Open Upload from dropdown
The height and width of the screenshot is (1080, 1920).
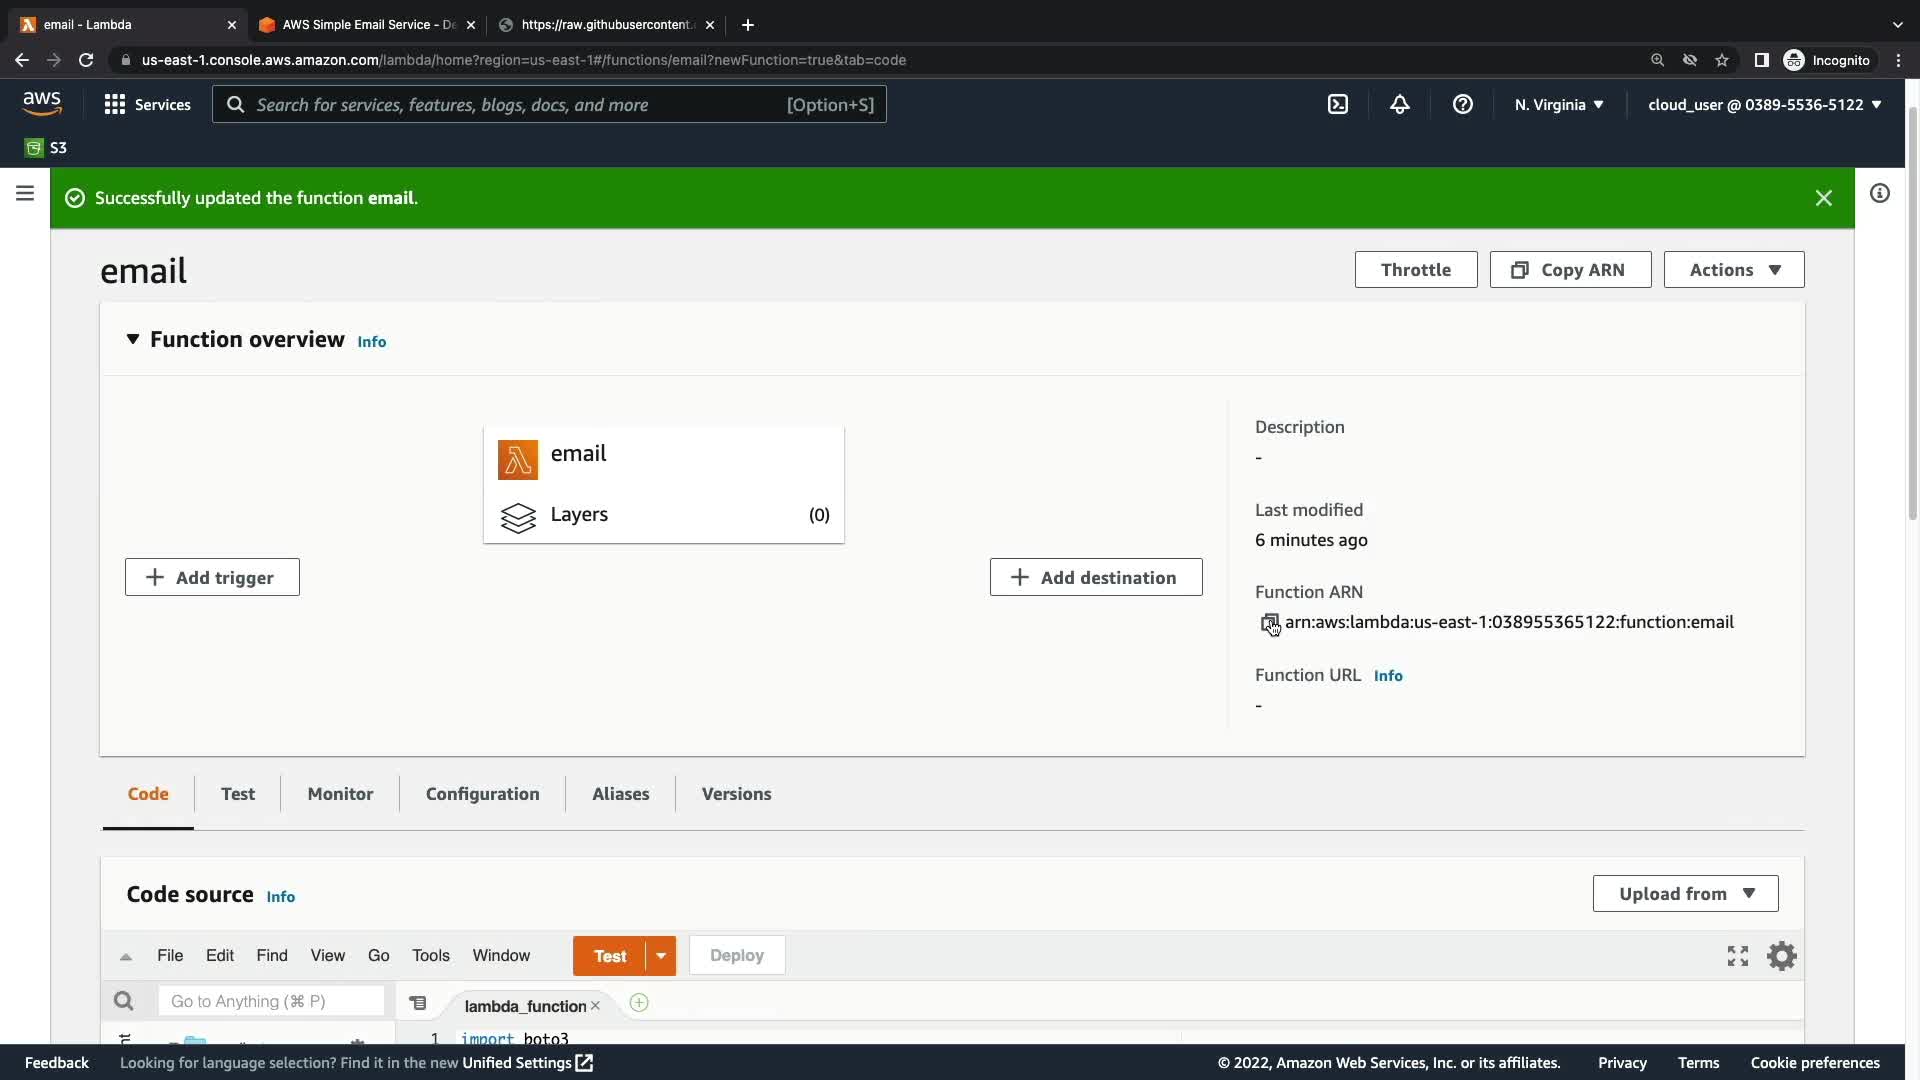tap(1685, 894)
